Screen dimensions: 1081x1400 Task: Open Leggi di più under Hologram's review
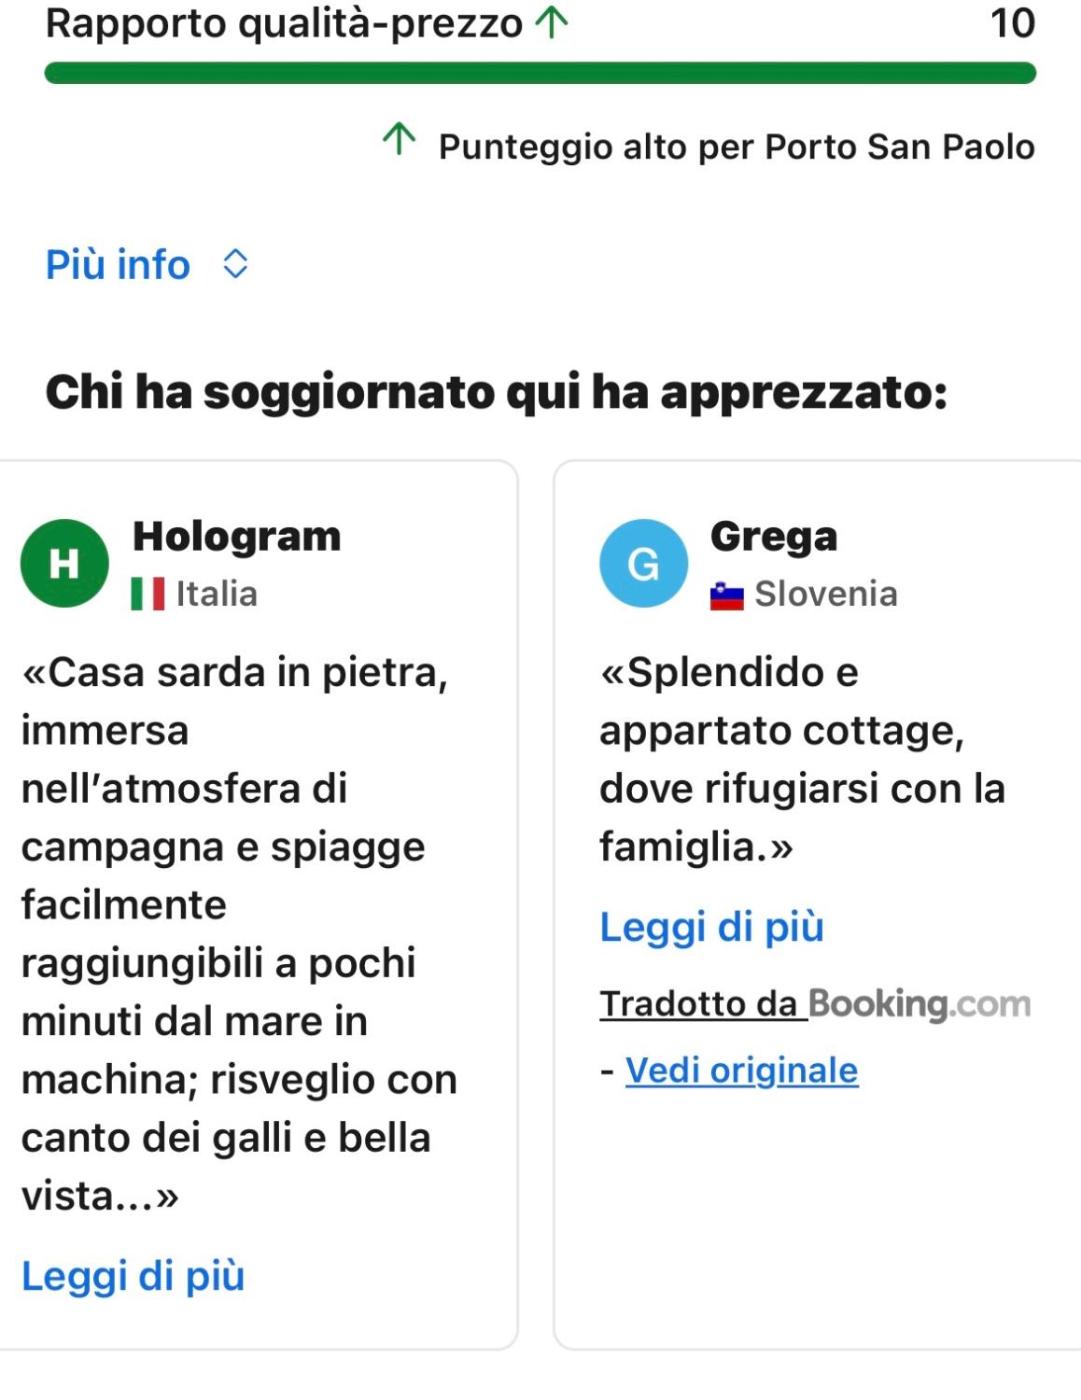133,1276
